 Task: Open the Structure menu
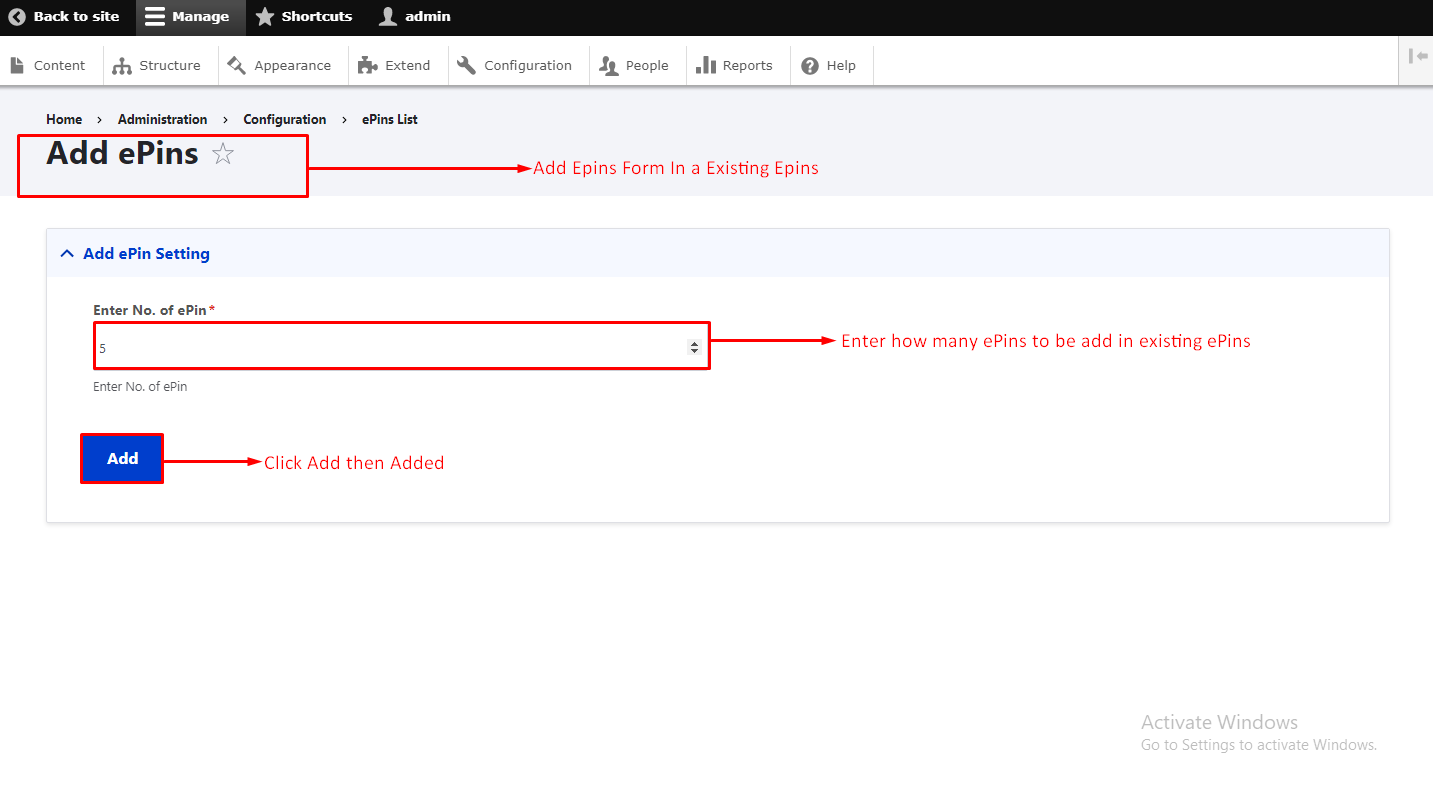coord(157,66)
